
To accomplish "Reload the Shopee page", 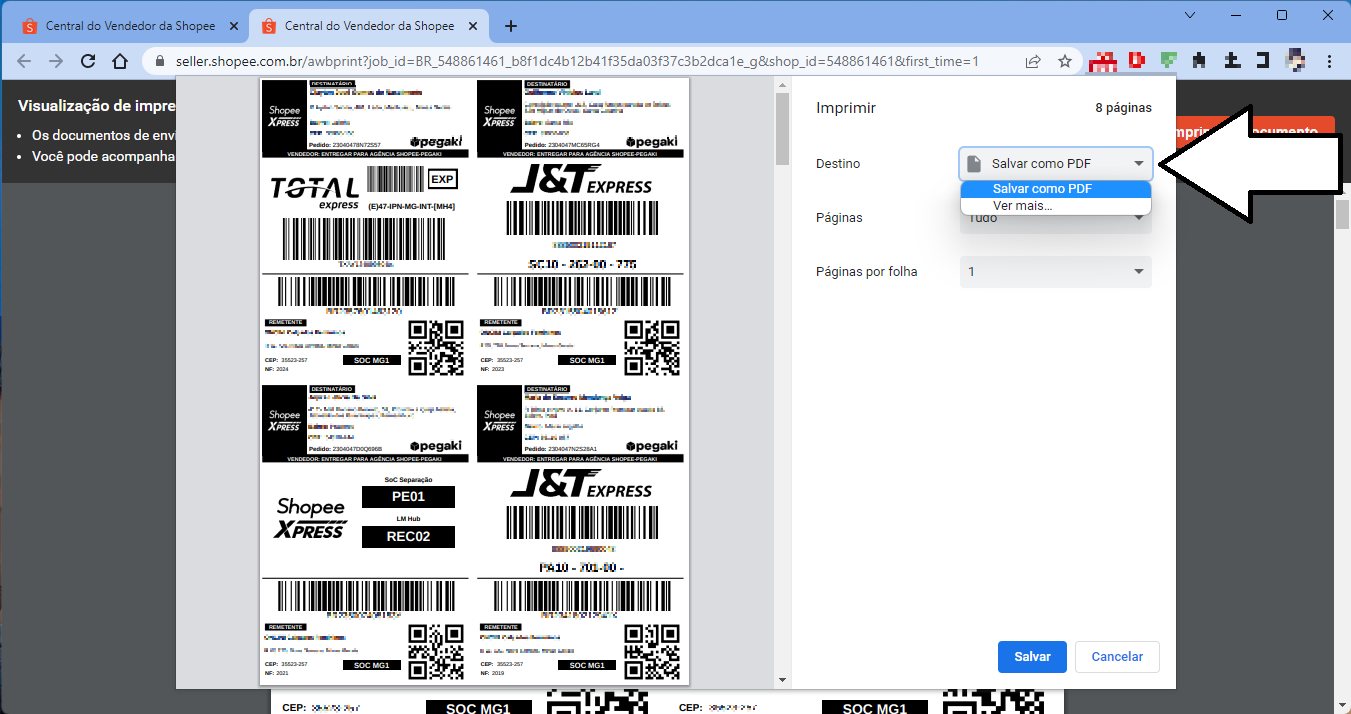I will (x=88, y=61).
